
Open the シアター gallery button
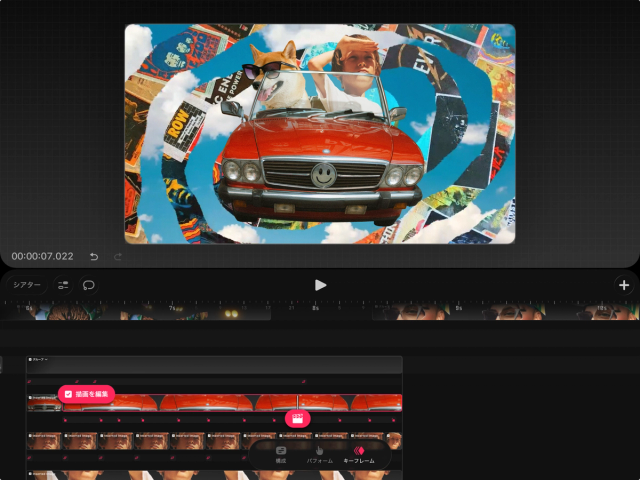27,285
